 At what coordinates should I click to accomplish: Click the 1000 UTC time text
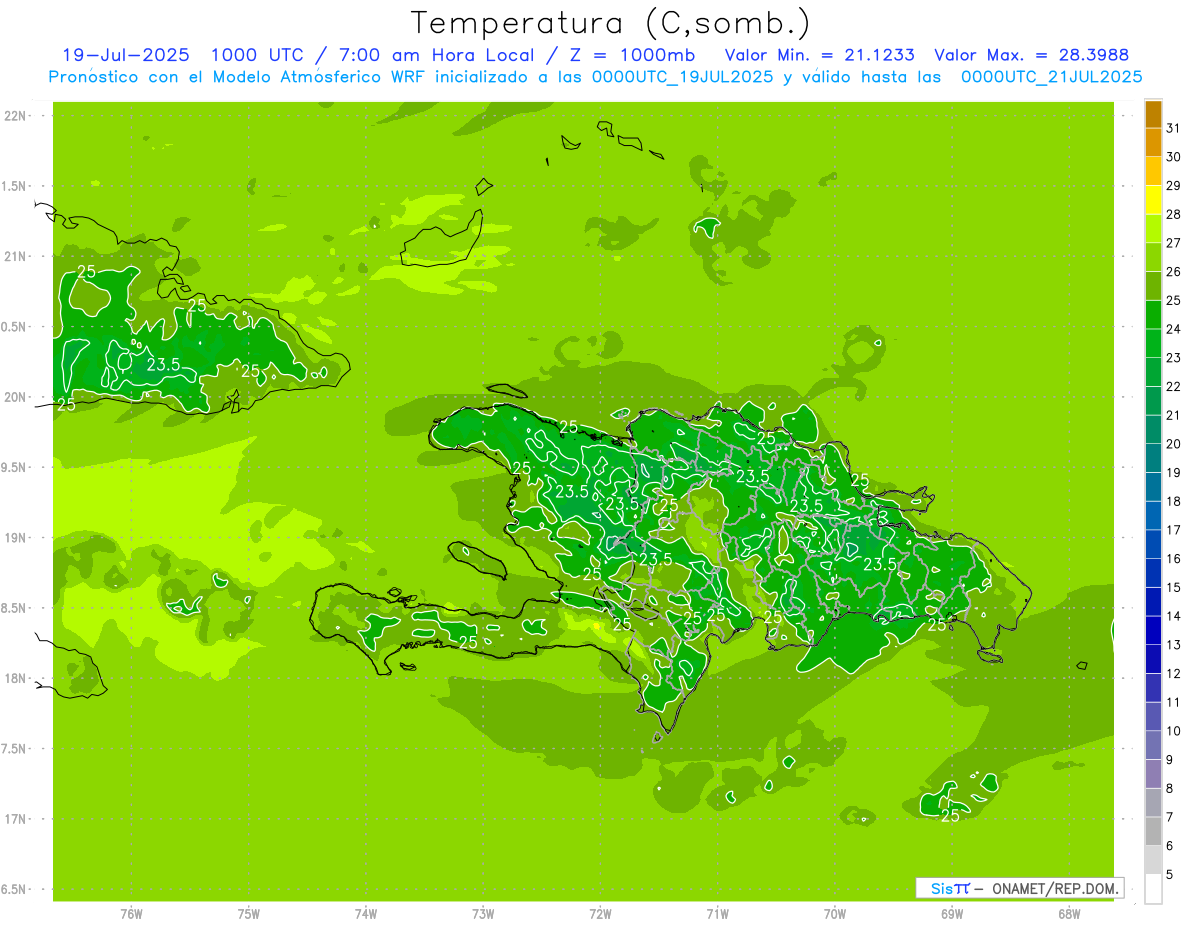258,55
